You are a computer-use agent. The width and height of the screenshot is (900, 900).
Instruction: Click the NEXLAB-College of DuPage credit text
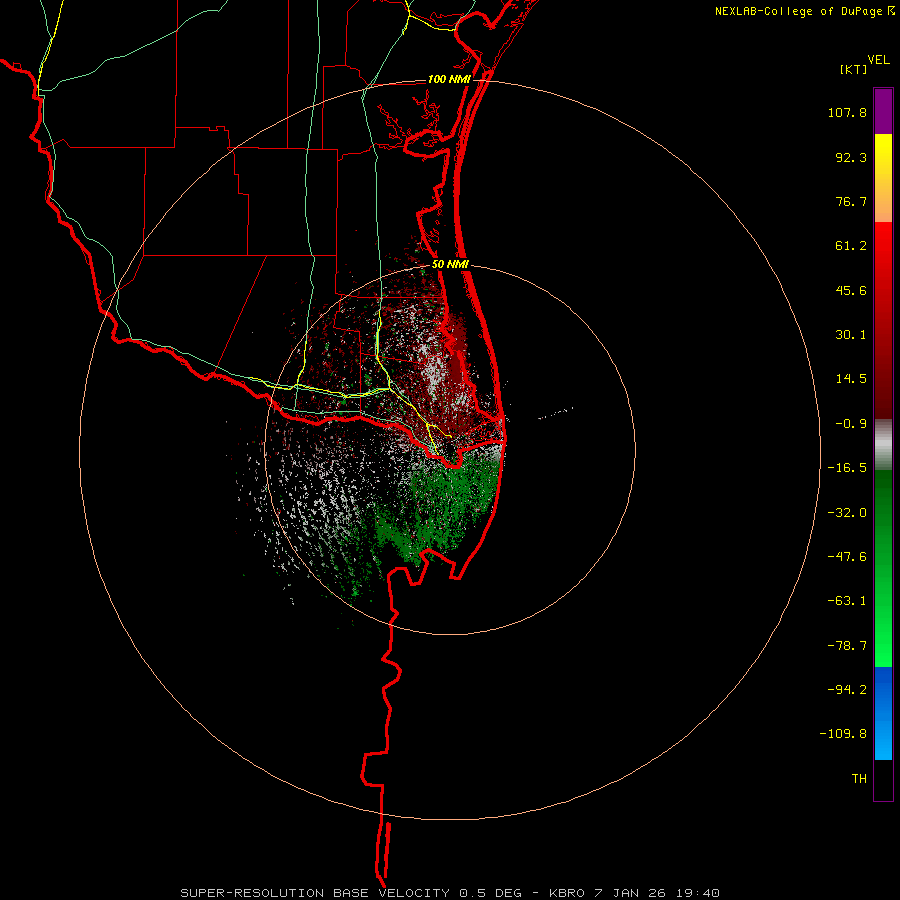(798, 11)
